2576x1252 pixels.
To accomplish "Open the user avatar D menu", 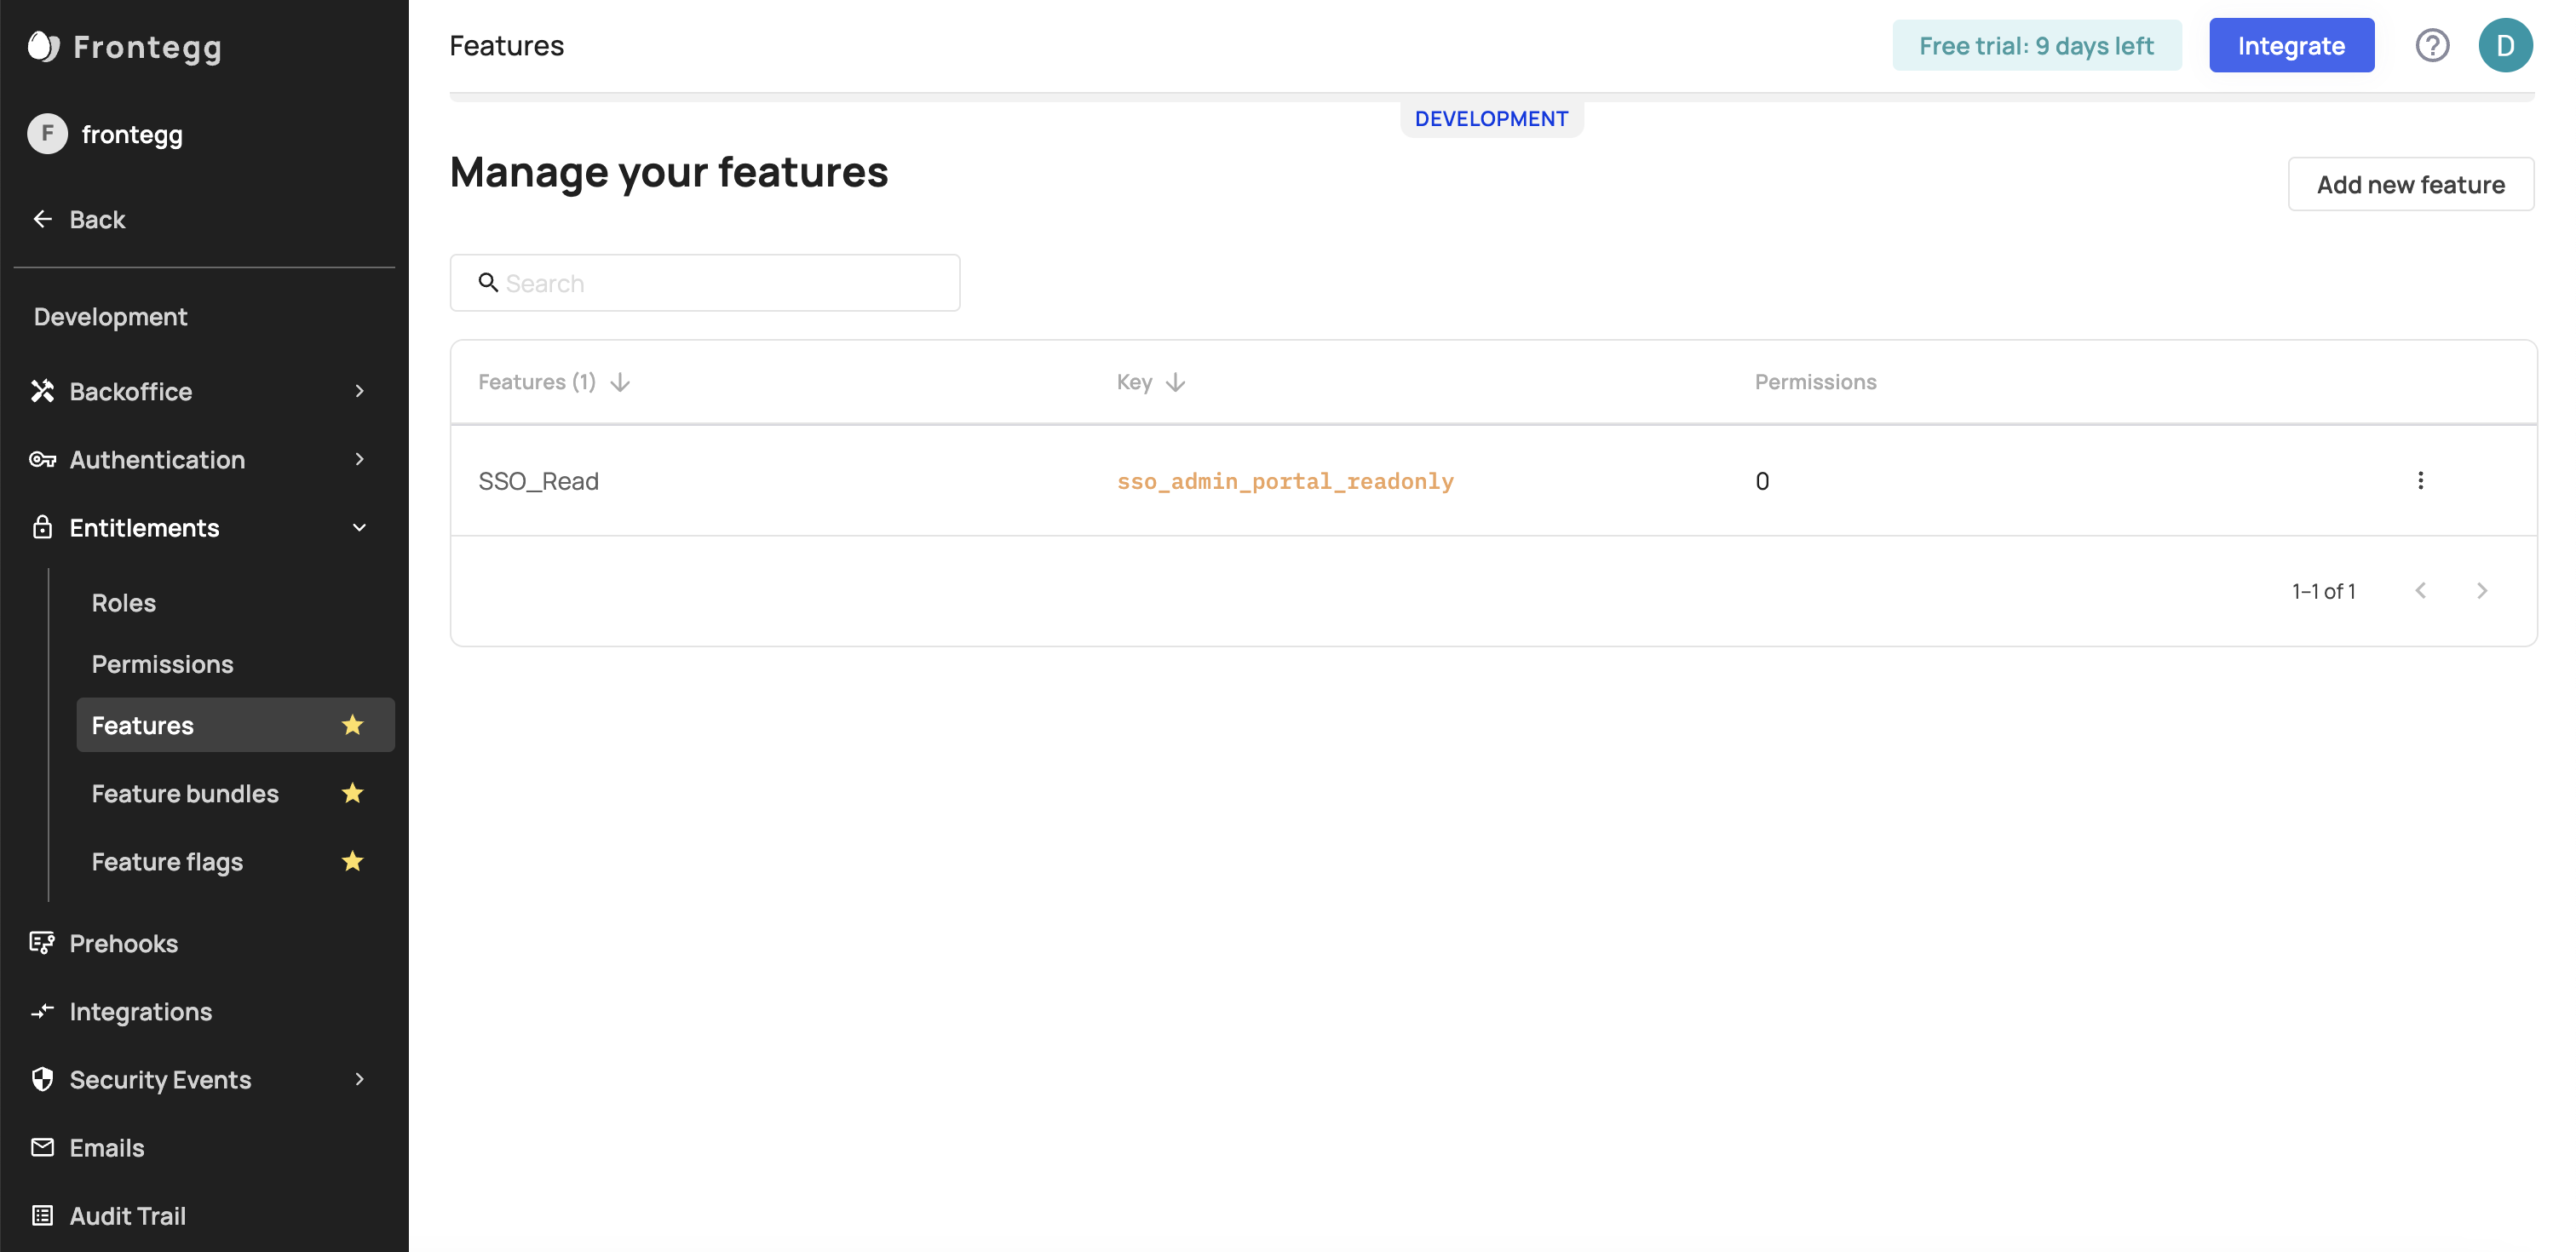I will pos(2505,46).
